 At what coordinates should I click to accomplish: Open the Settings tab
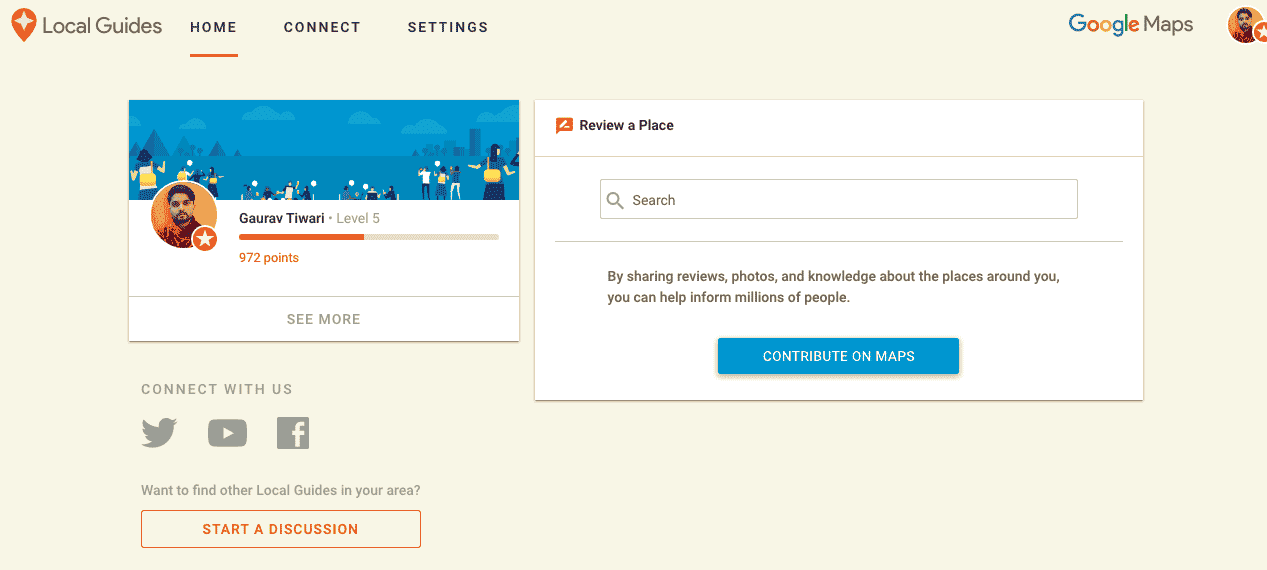(x=448, y=27)
